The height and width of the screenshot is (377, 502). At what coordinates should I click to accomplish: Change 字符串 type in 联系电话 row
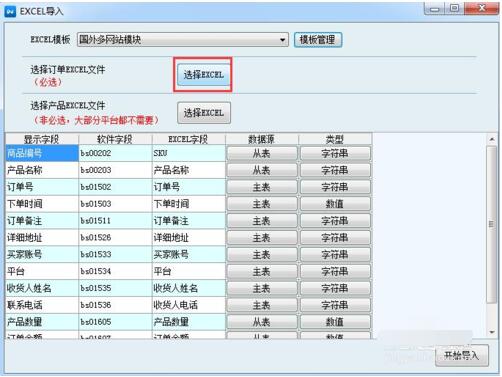coord(335,305)
